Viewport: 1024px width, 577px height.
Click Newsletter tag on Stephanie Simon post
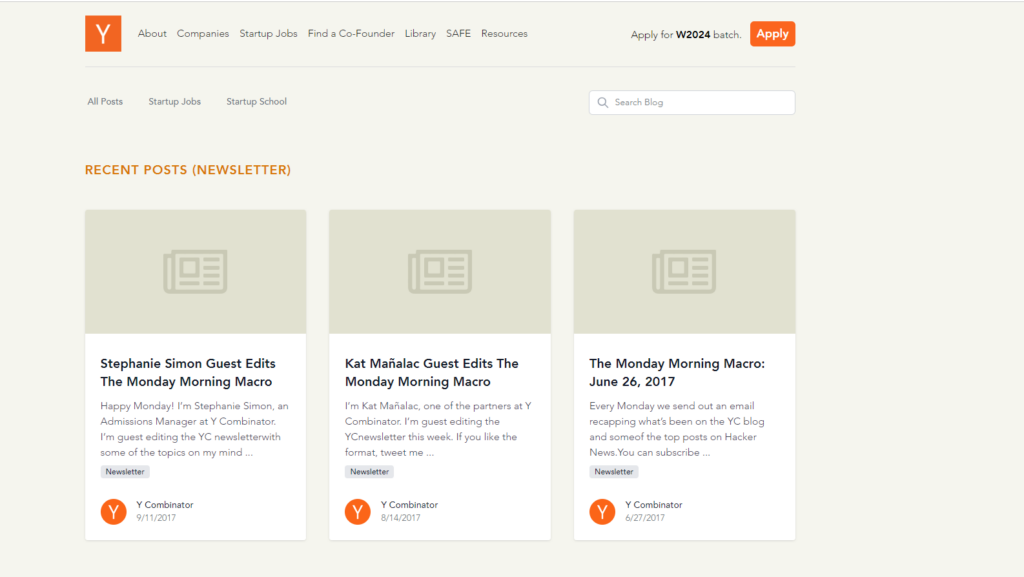click(125, 472)
